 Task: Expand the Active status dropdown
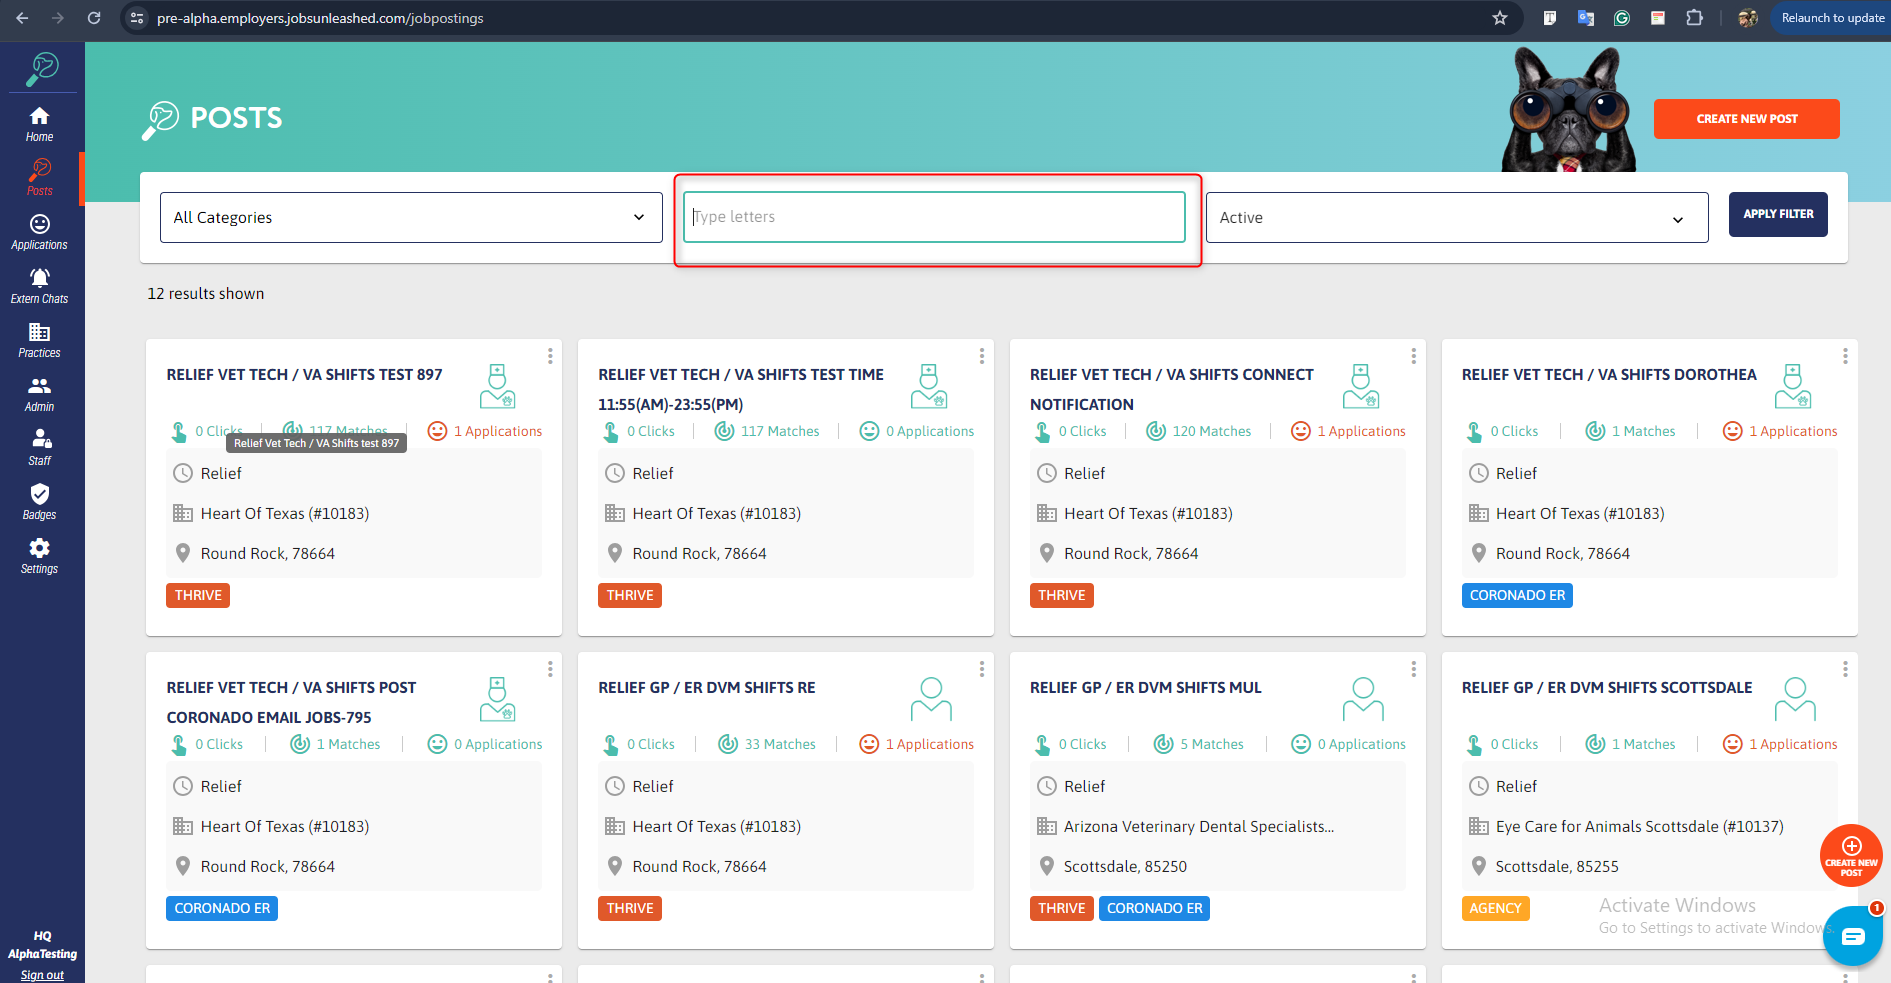point(1457,217)
